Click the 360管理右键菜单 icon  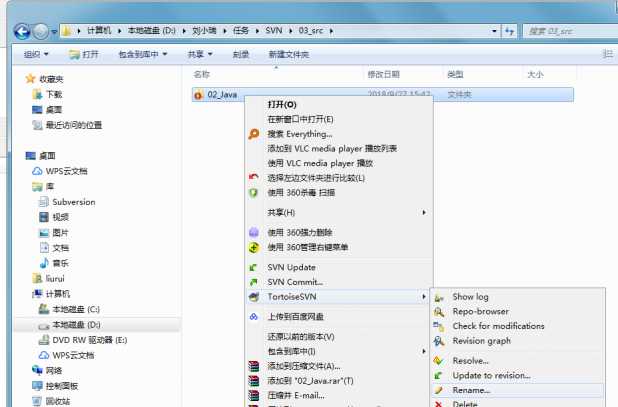pyautogui.click(x=254, y=247)
